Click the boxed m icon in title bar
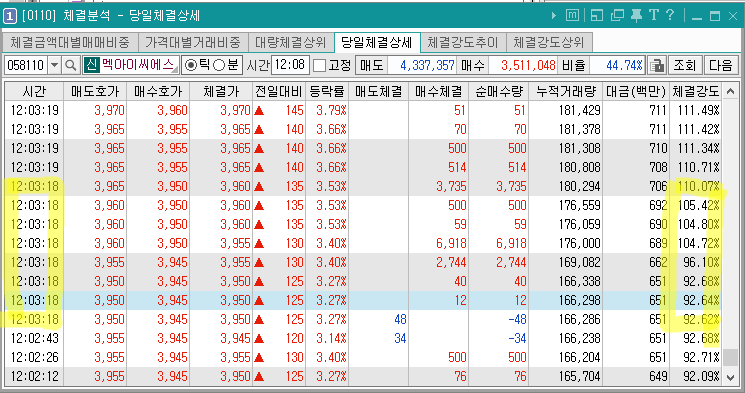Image resolution: width=745 pixels, height=393 pixels. [x=572, y=16]
